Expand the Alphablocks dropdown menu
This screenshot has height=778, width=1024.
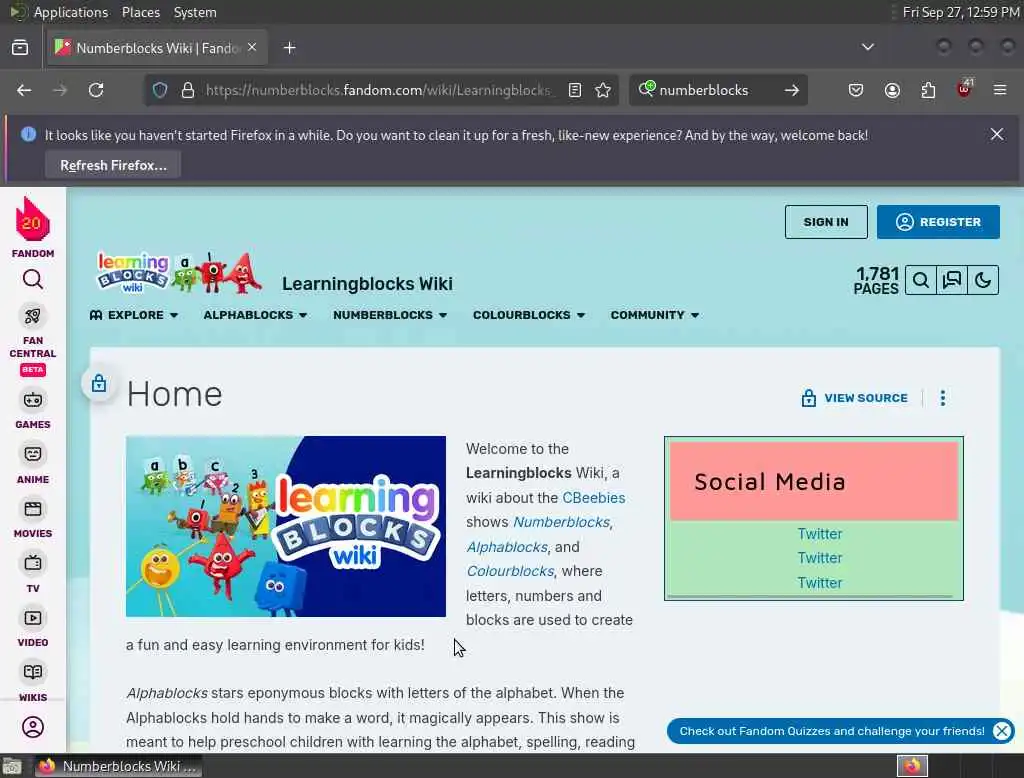coord(255,315)
